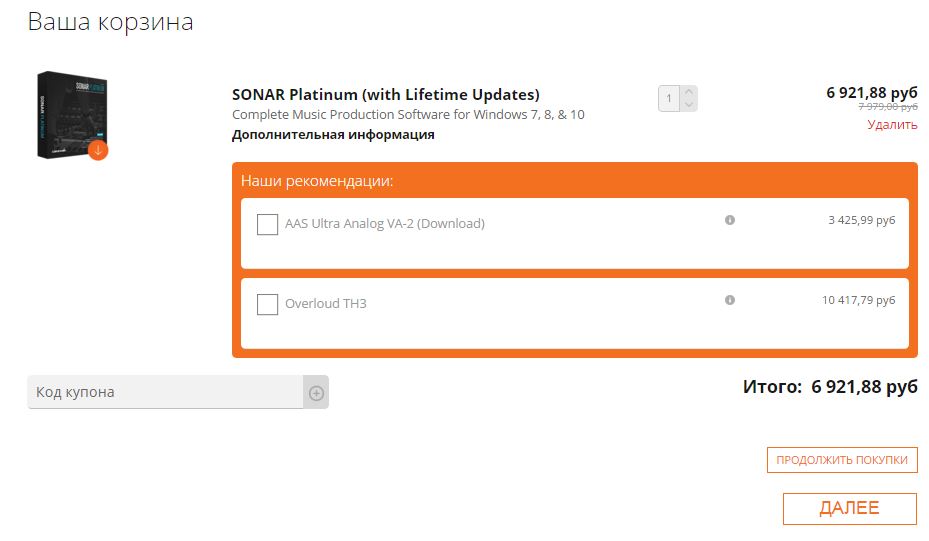This screenshot has height=541, width=929.
Task: Click the Overloud TH3 label
Action: tap(326, 303)
